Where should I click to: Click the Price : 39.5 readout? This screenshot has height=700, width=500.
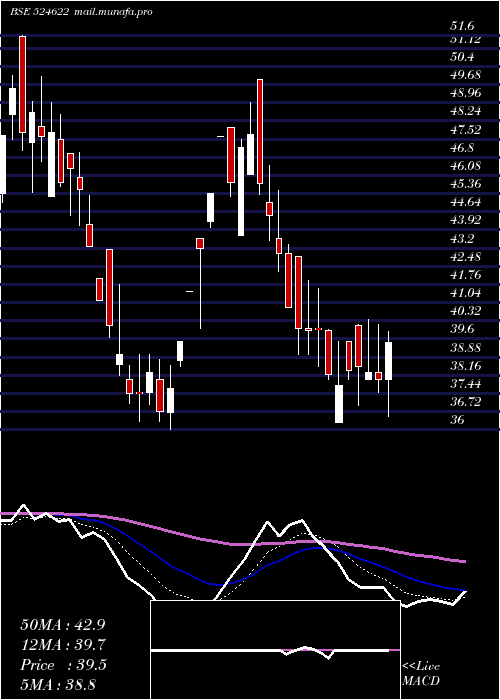click(63, 665)
